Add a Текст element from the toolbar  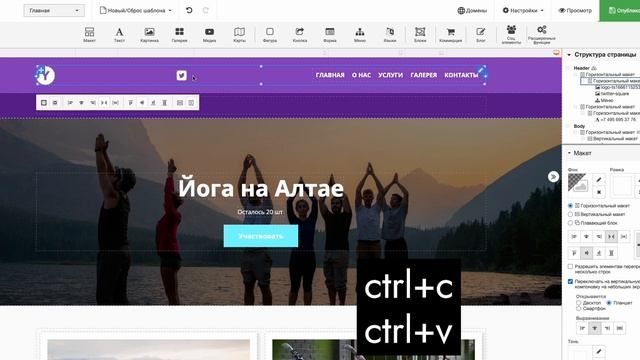[x=119, y=35]
